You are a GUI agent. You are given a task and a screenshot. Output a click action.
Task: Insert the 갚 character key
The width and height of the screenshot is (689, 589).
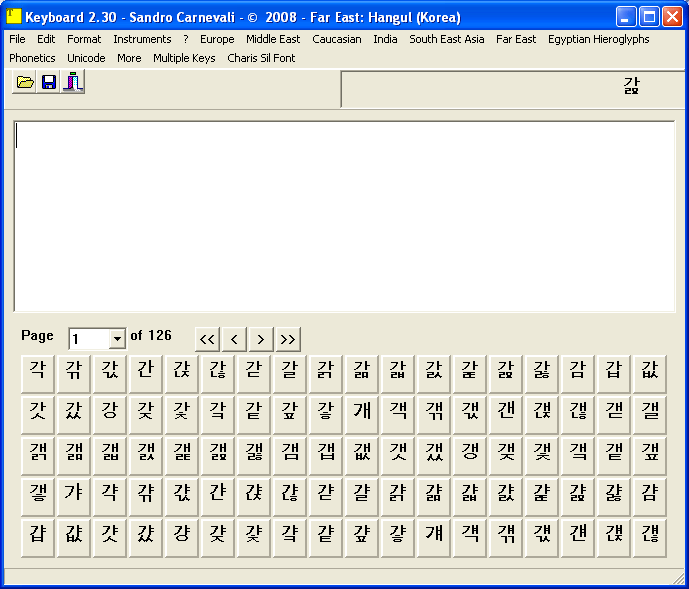[290, 414]
